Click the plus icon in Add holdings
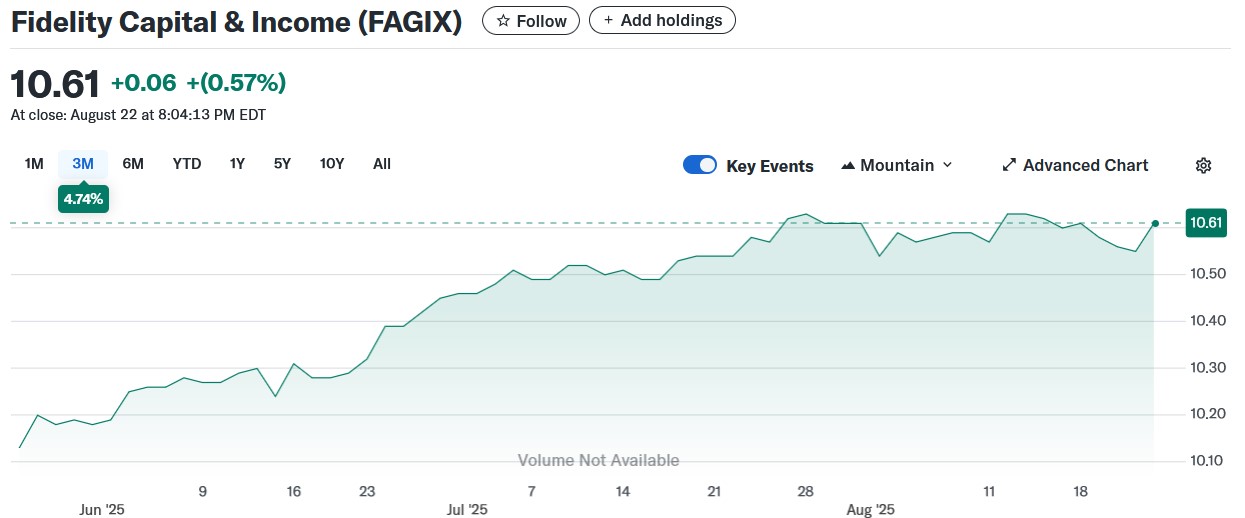The width and height of the screenshot is (1245, 518). [x=608, y=21]
